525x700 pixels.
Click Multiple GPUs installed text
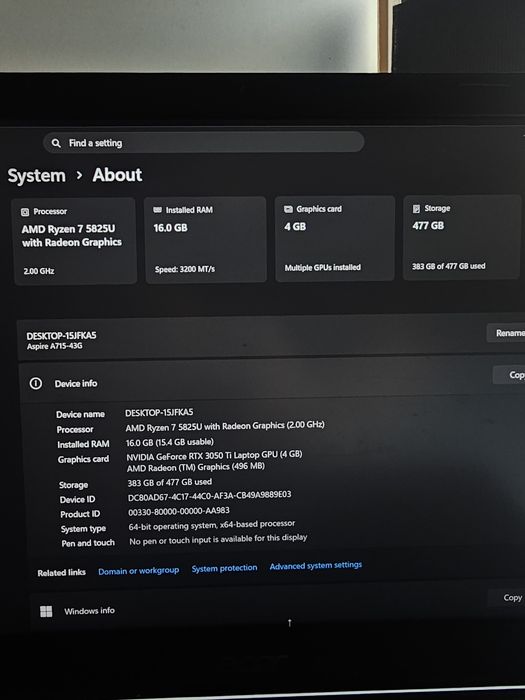323,267
